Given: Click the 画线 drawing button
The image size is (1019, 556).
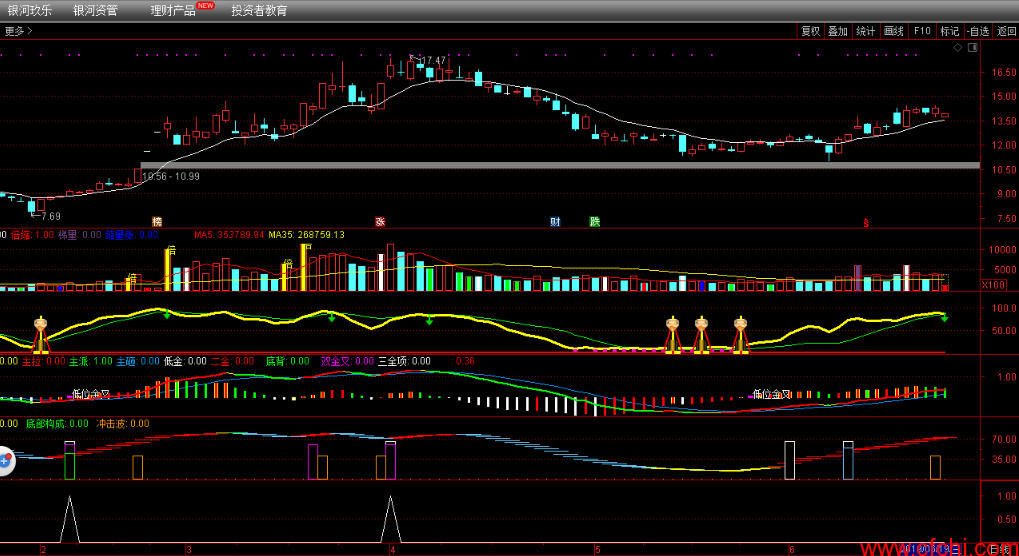Looking at the screenshot, I should tap(894, 31).
